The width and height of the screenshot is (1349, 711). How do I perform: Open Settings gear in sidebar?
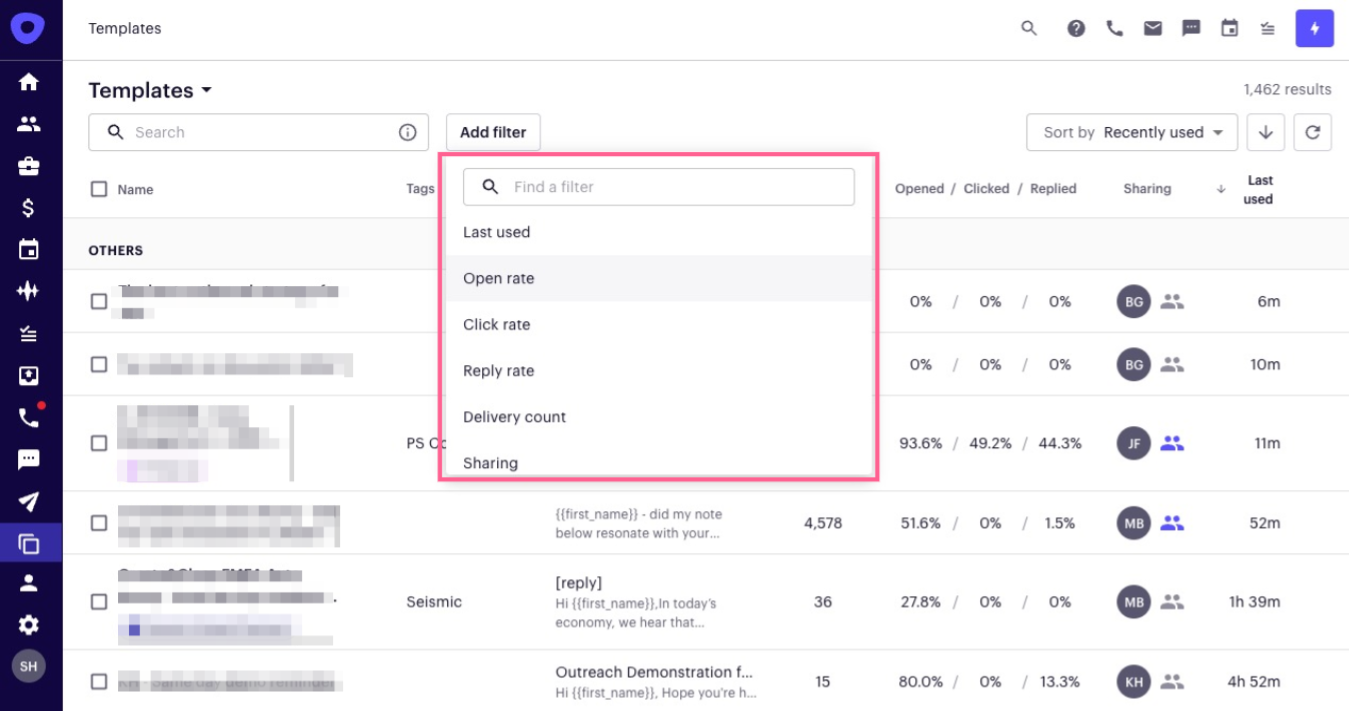coord(29,625)
